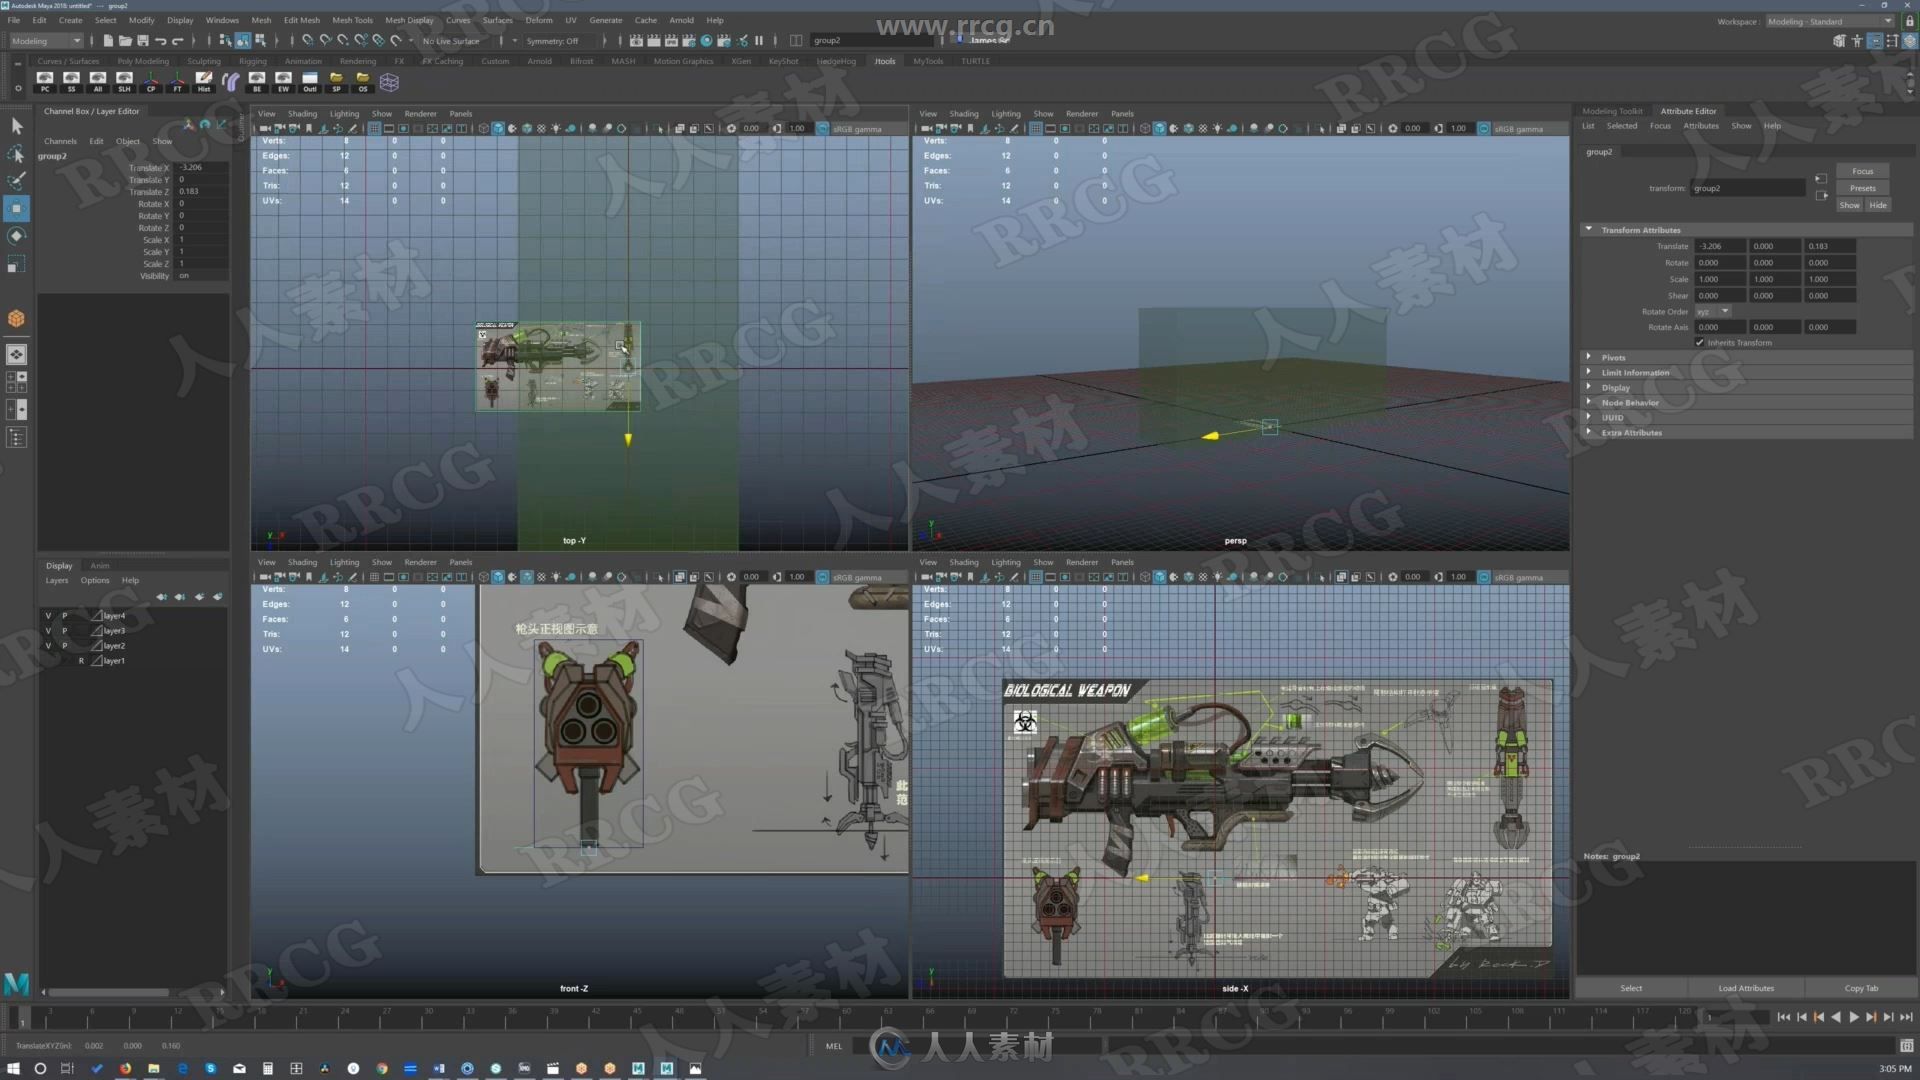
Task: Click the Load Attributes button
Action: click(1746, 988)
